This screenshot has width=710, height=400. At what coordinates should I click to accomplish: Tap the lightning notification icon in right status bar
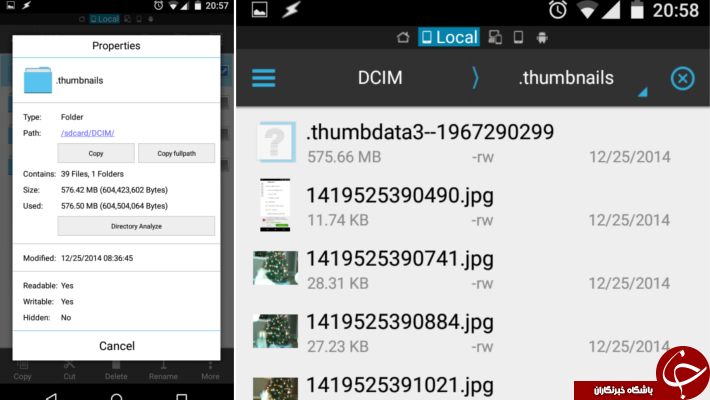[x=291, y=10]
